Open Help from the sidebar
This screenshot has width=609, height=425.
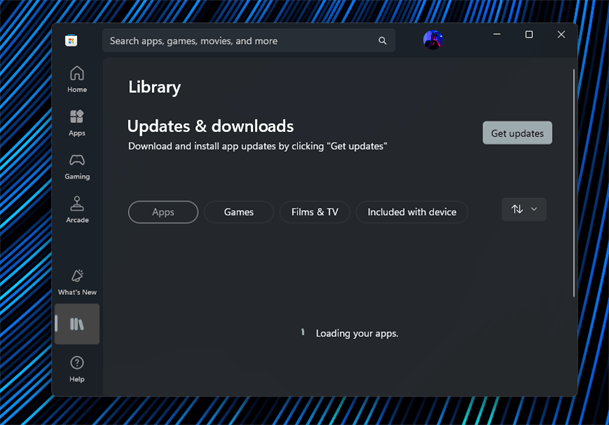[x=77, y=369]
